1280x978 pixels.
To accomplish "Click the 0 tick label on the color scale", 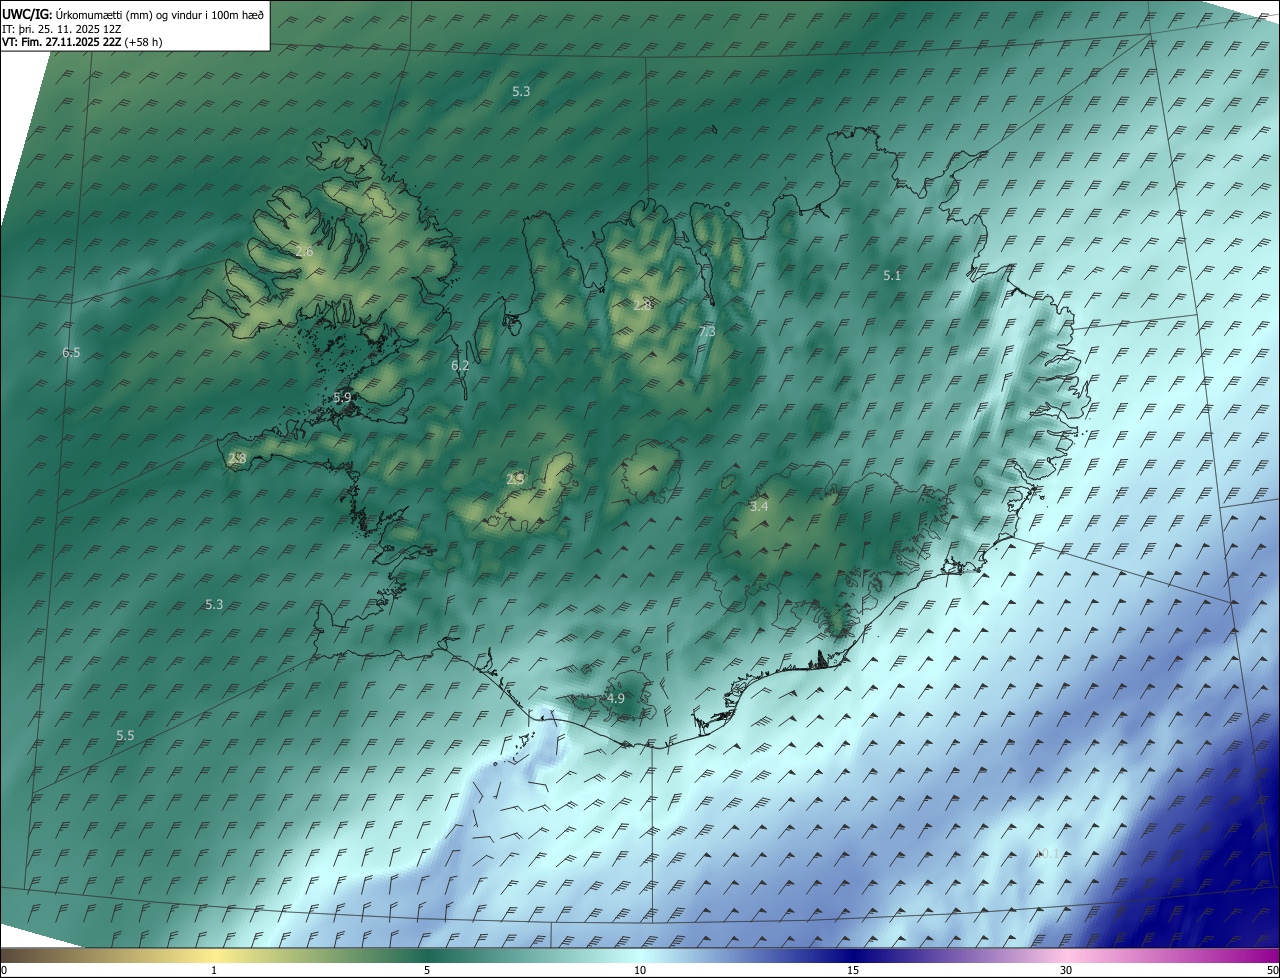I will click(x=4, y=971).
